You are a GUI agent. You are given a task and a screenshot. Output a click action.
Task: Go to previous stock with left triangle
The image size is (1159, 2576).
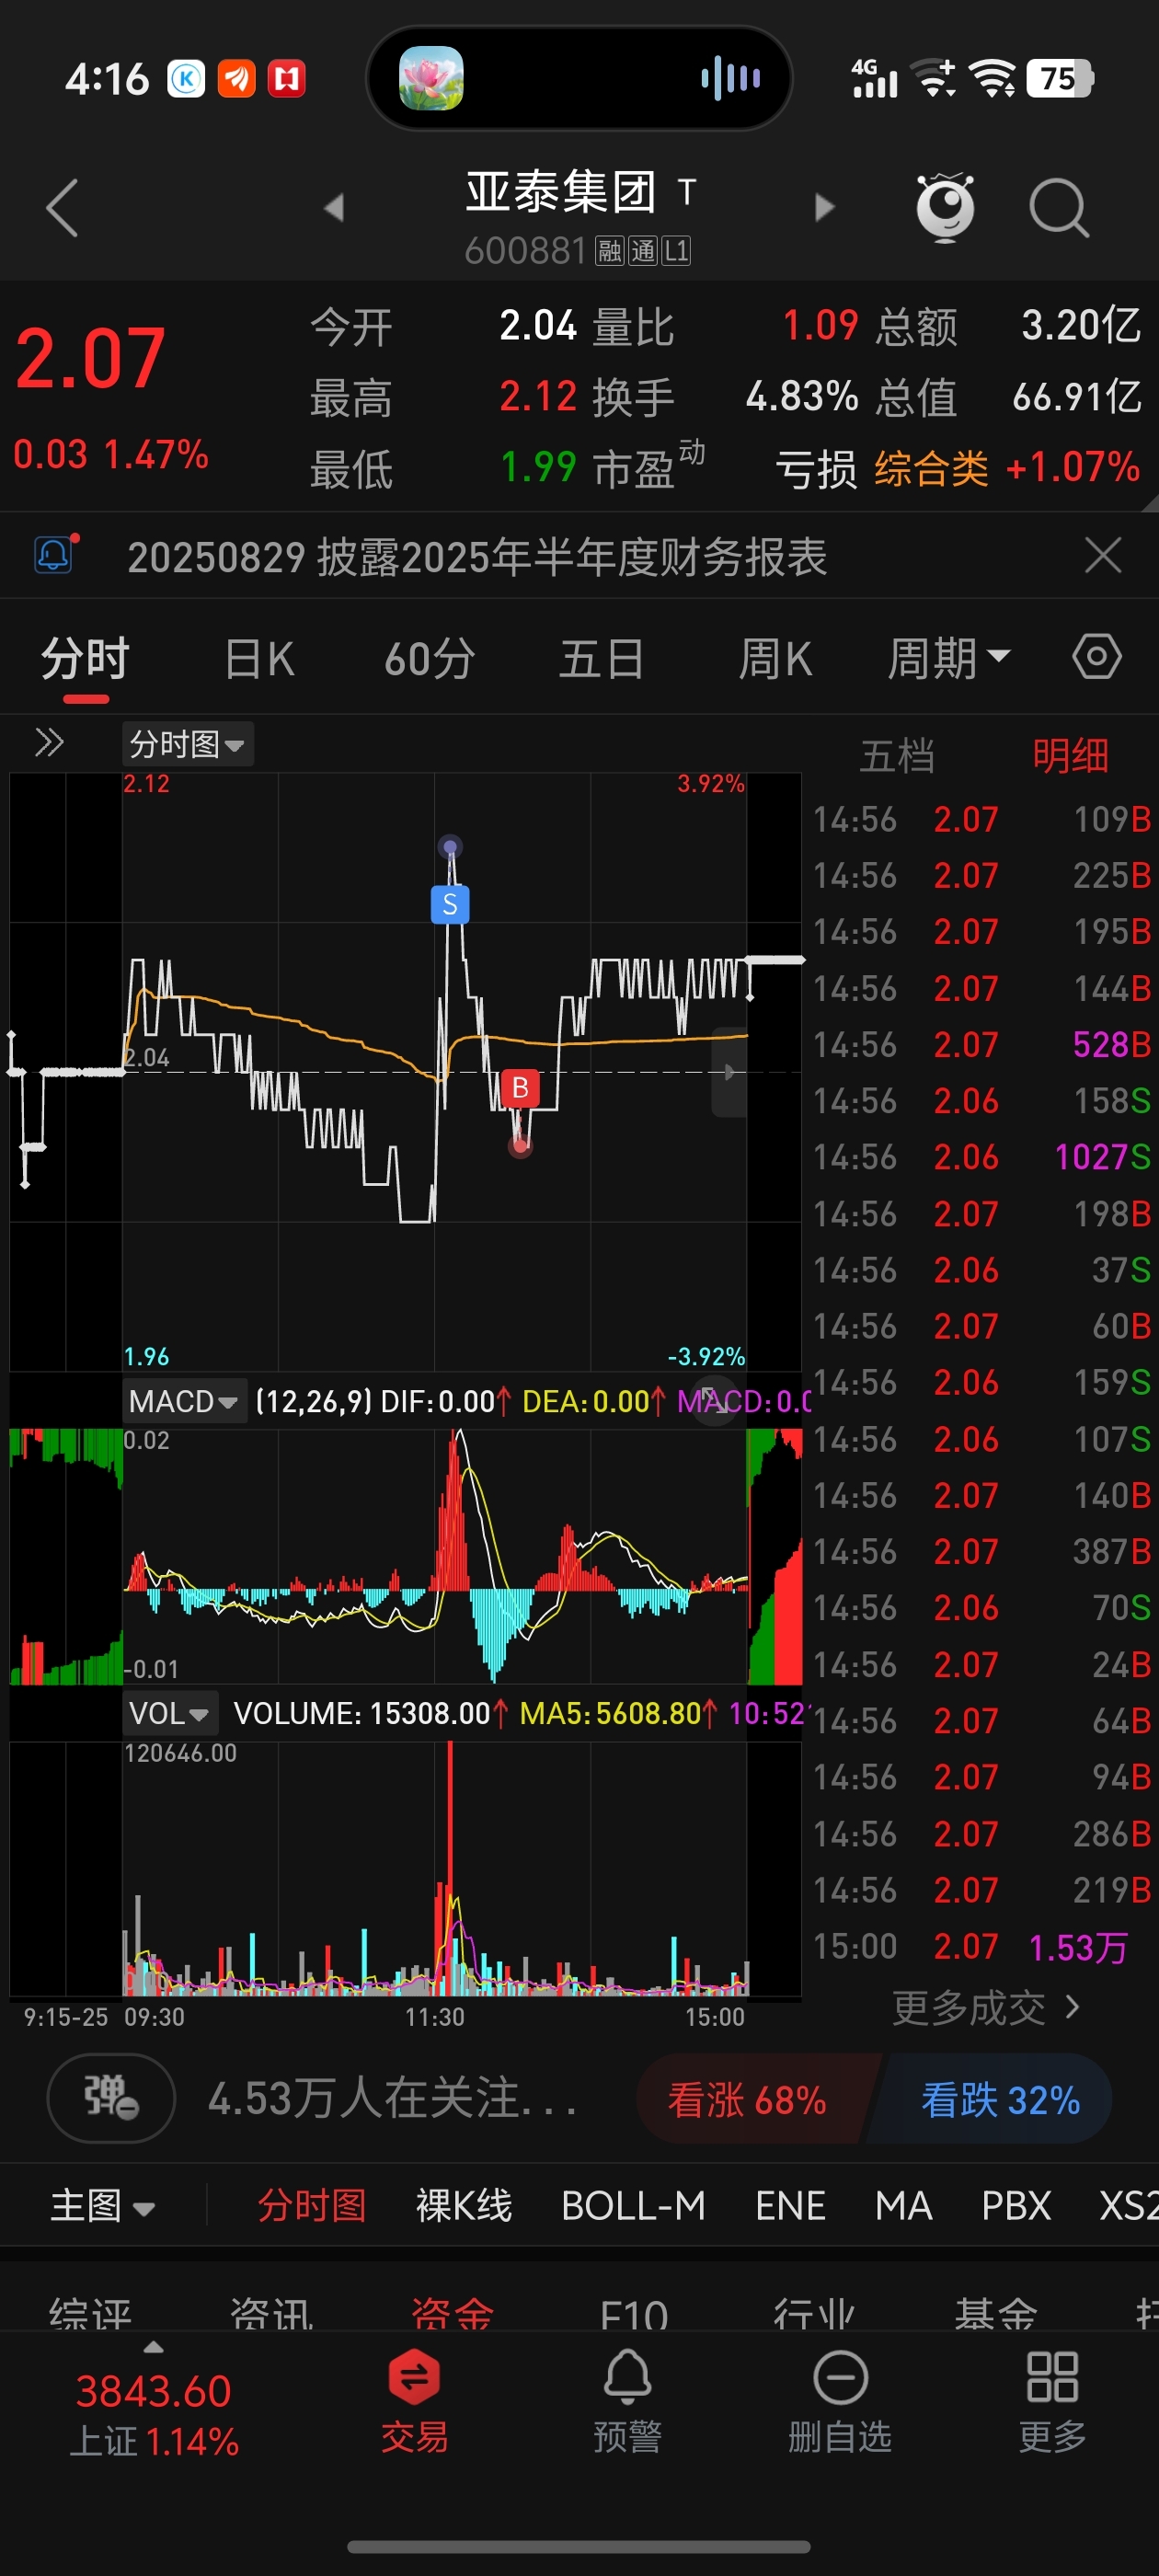(334, 208)
